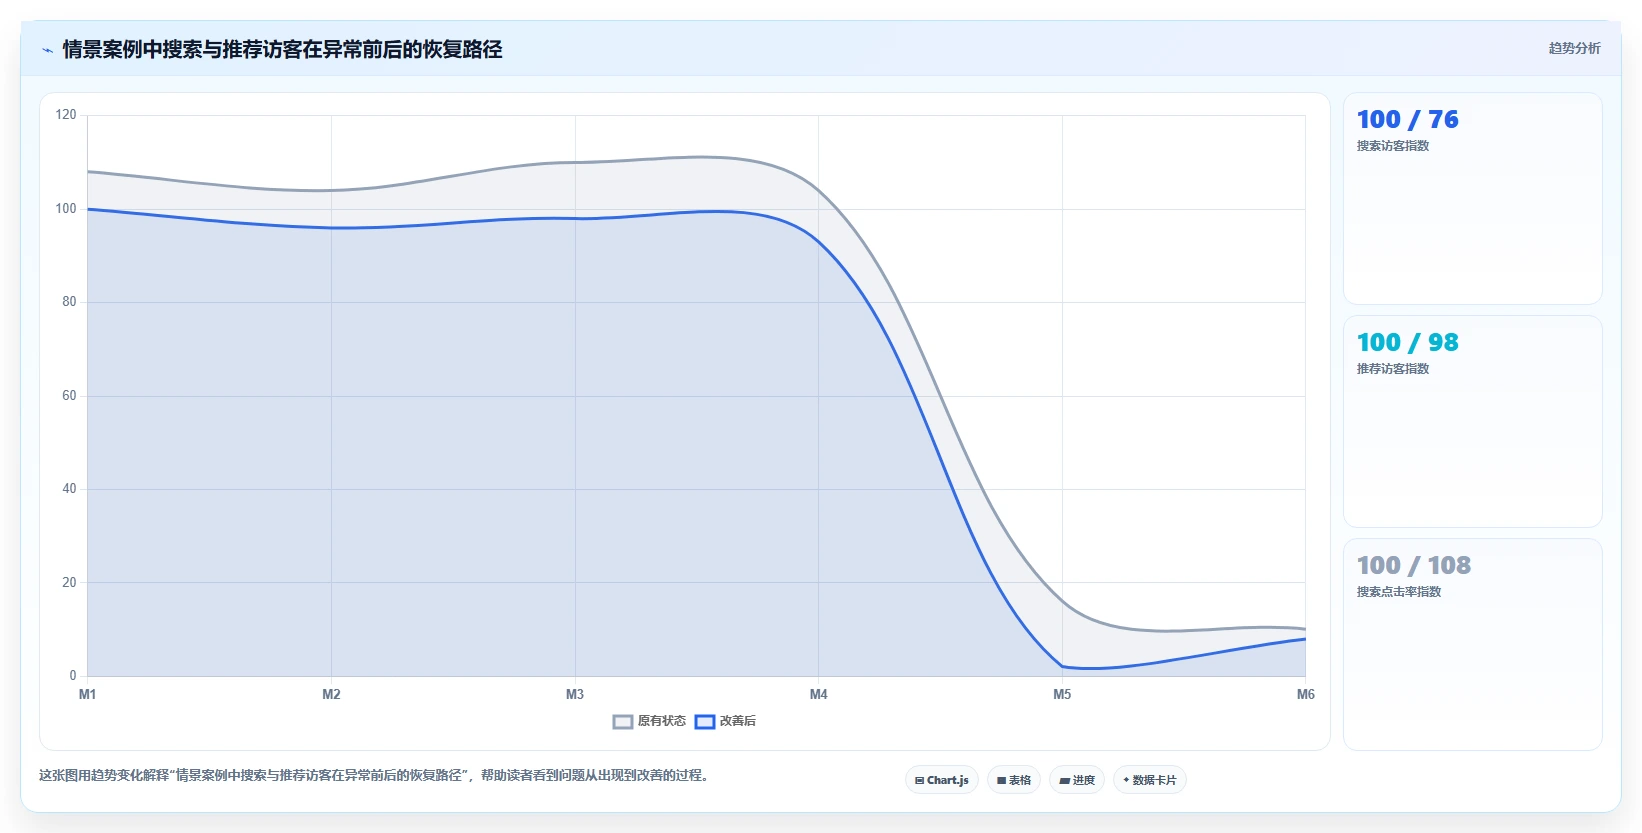This screenshot has width=1642, height=833.
Task: Select the 数据卡片 tag chip
Action: pyautogui.click(x=1150, y=780)
